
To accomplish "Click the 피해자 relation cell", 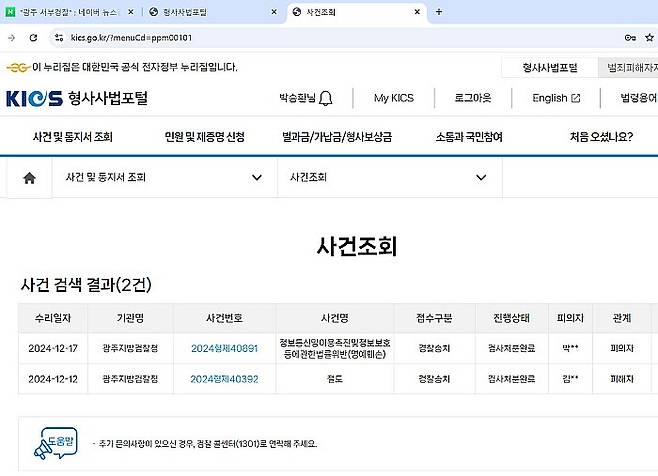I will pyautogui.click(x=622, y=379).
